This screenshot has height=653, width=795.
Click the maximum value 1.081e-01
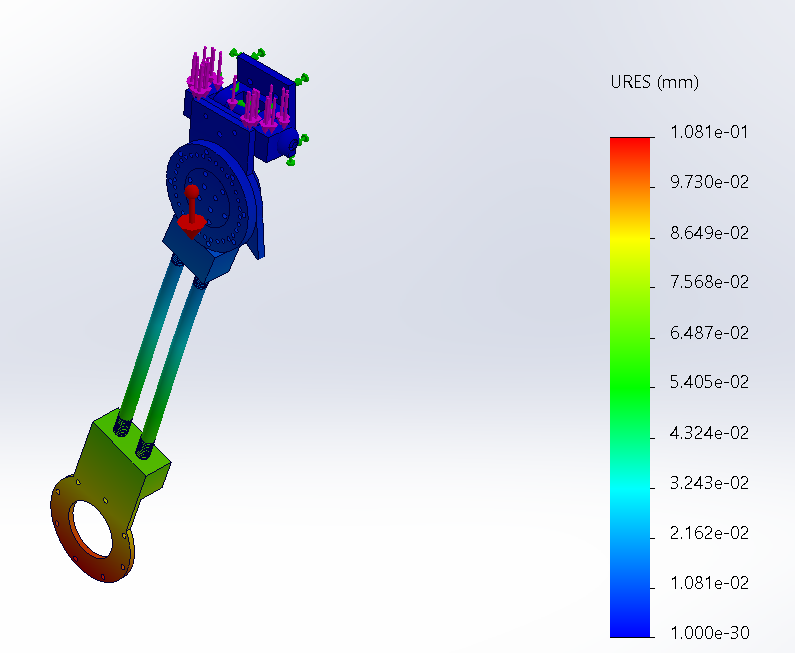coord(709,132)
